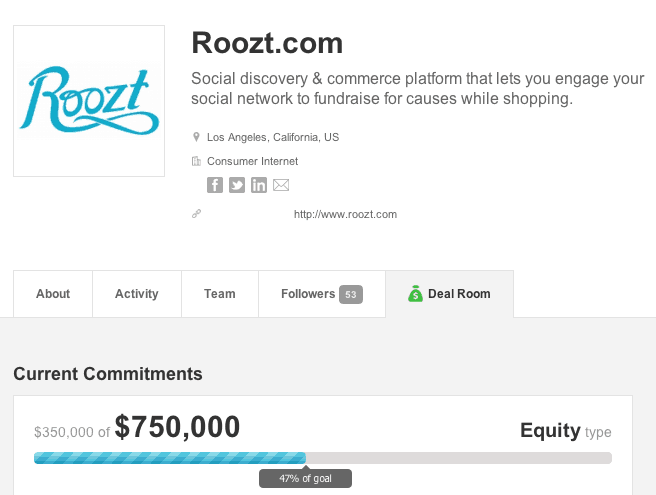The width and height of the screenshot is (656, 495).
Task: Click the Consumer Internet market link
Action: coord(252,161)
